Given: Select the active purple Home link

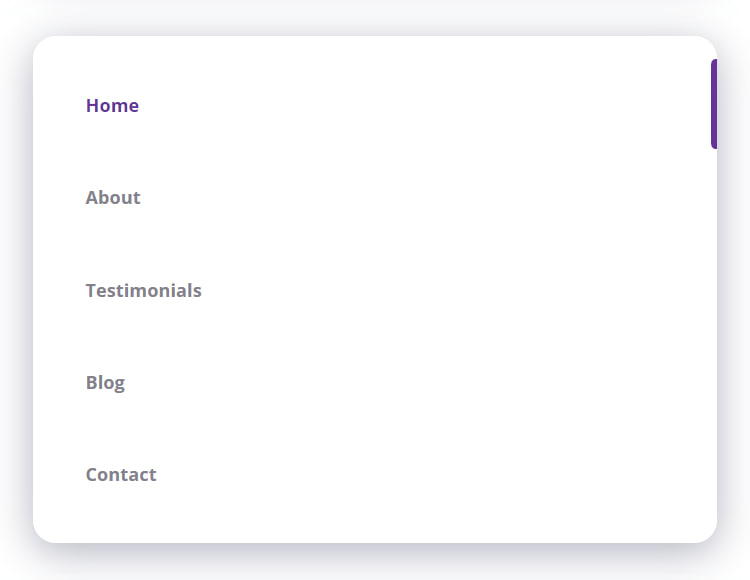Looking at the screenshot, I should coord(112,106).
